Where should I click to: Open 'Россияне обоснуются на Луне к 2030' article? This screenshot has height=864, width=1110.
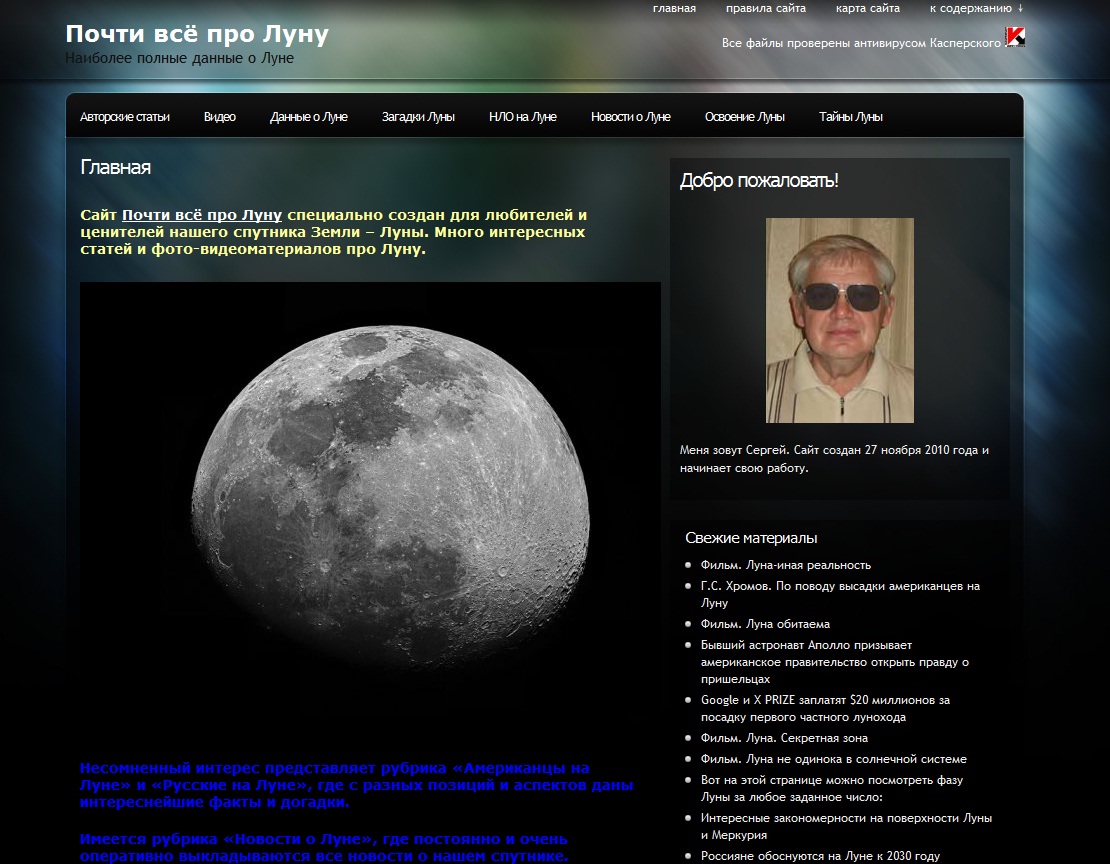point(820,856)
